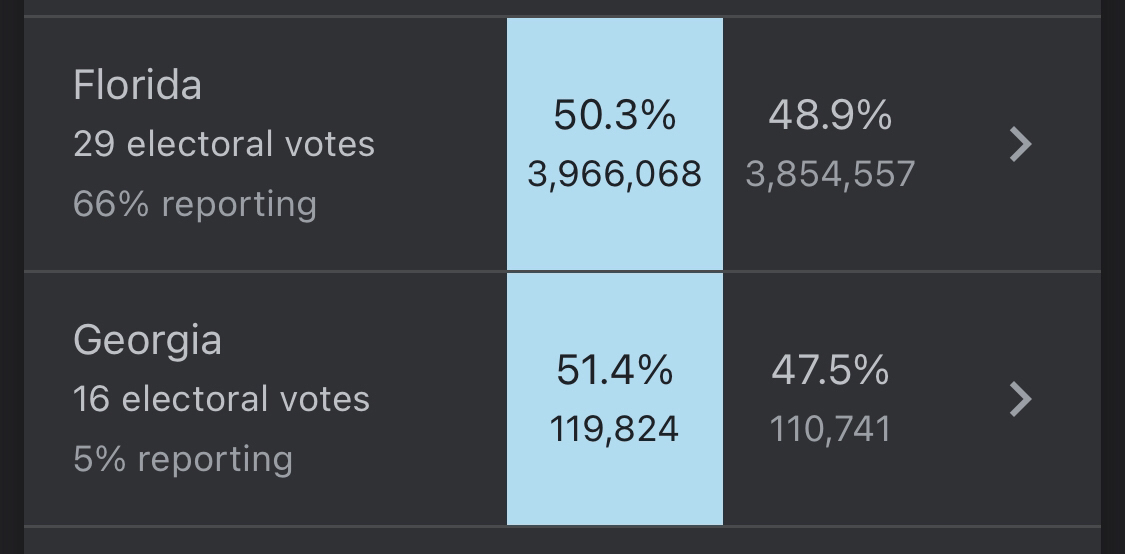The width and height of the screenshot is (1125, 554).
Task: Select Georgia 51.4% highlighted blue cell
Action: point(615,399)
